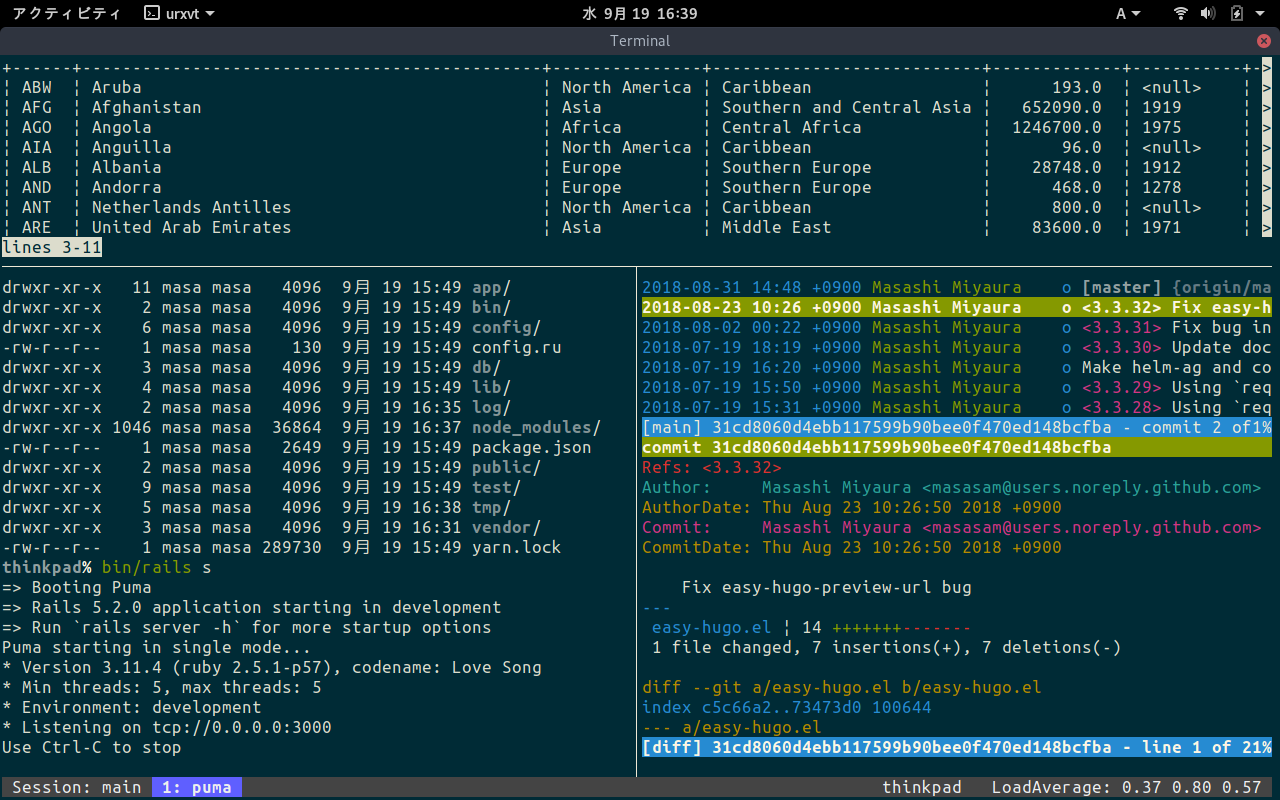Click the Middle East region cell
Viewport: 1280px width, 800px height.
pyautogui.click(x=777, y=227)
